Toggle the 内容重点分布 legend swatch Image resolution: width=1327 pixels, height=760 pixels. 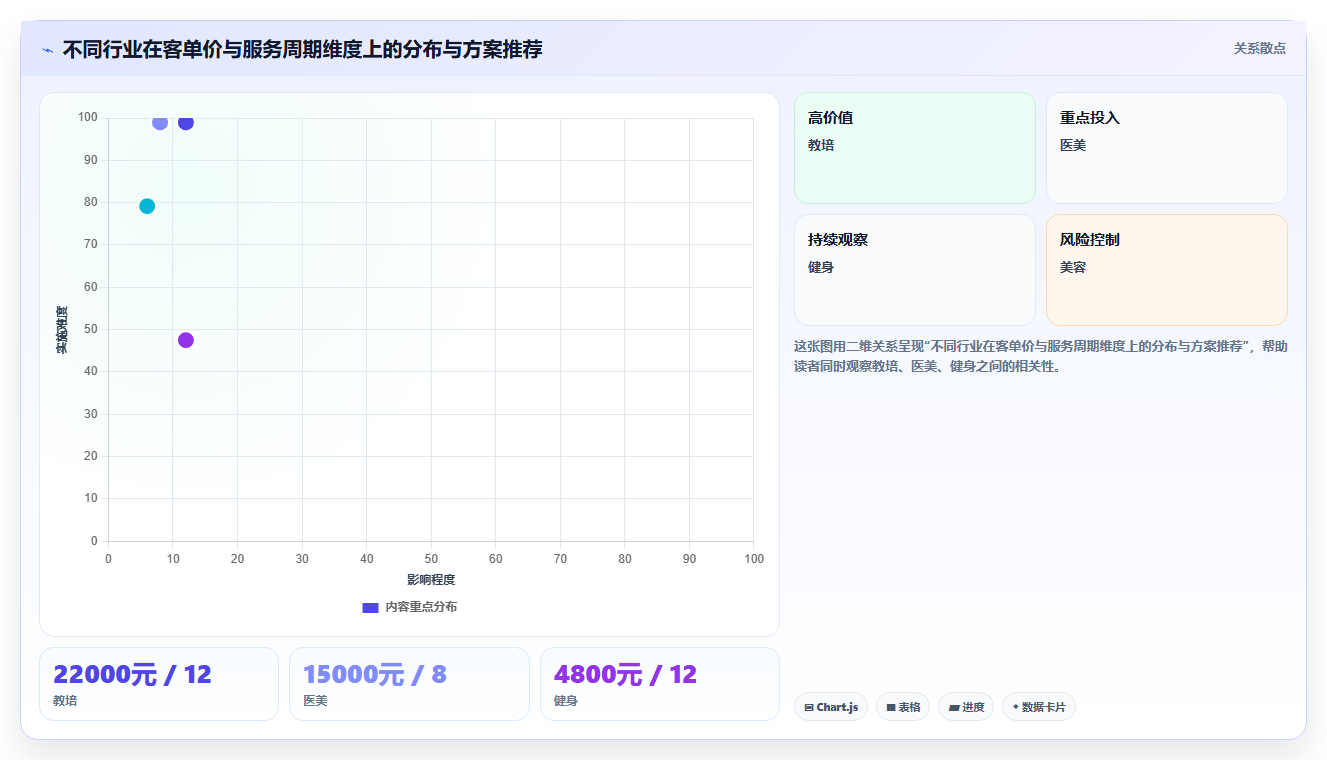click(370, 607)
